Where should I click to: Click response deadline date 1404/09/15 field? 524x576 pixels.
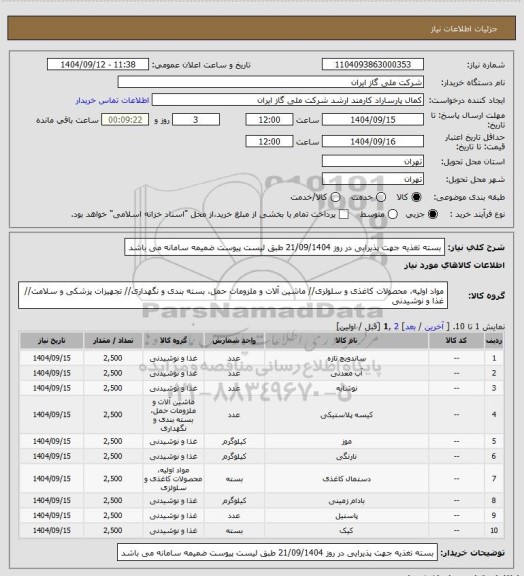pyautogui.click(x=373, y=120)
